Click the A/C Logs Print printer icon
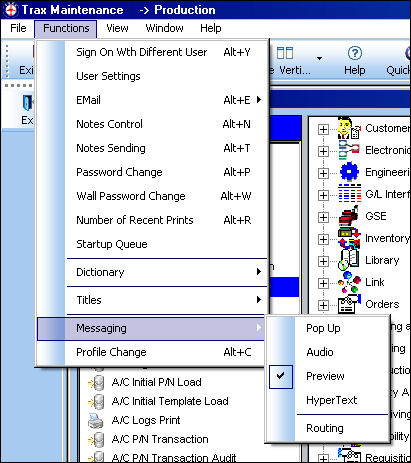This screenshot has width=411, height=463. click(x=97, y=421)
